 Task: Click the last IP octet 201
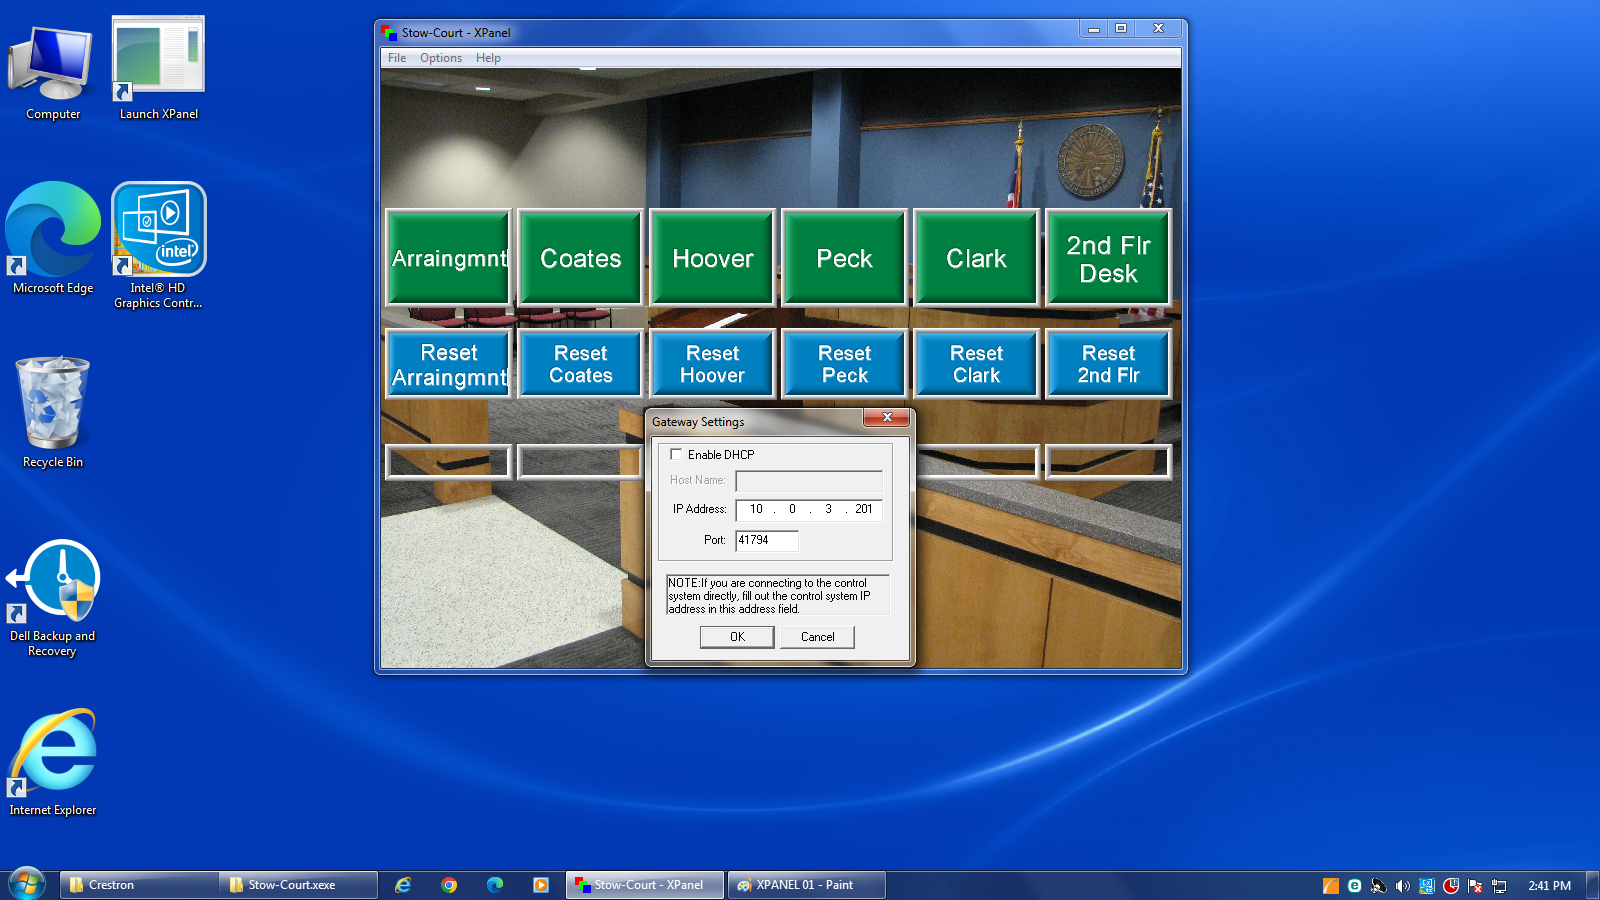(864, 509)
